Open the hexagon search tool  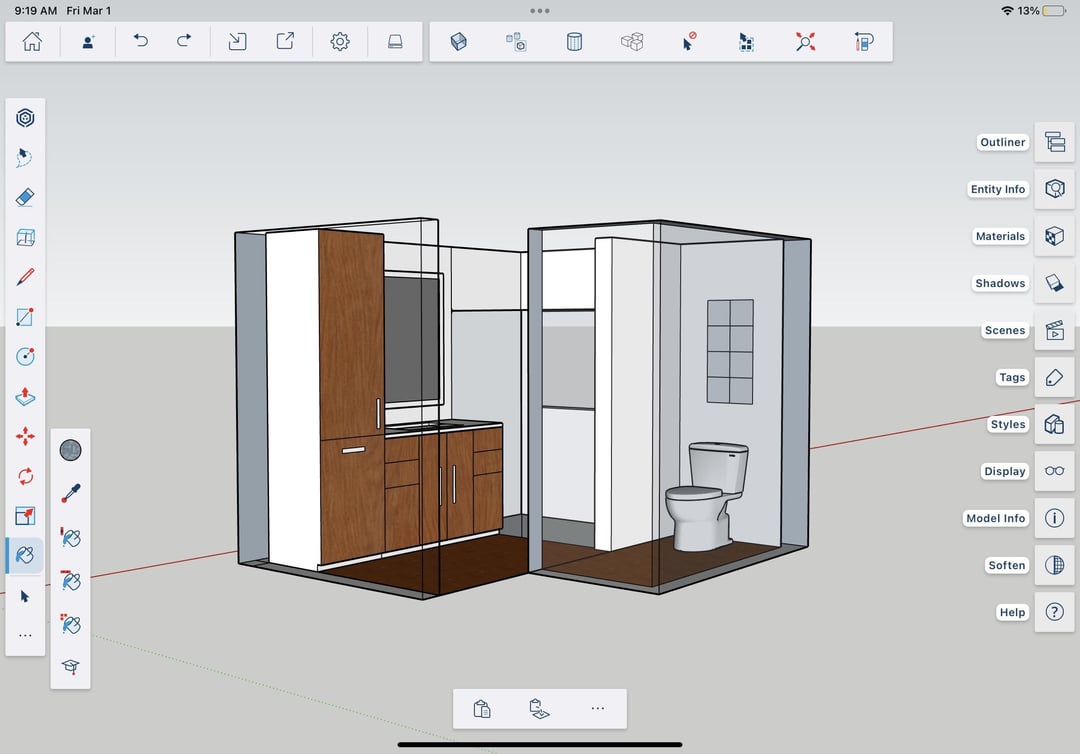coord(25,118)
